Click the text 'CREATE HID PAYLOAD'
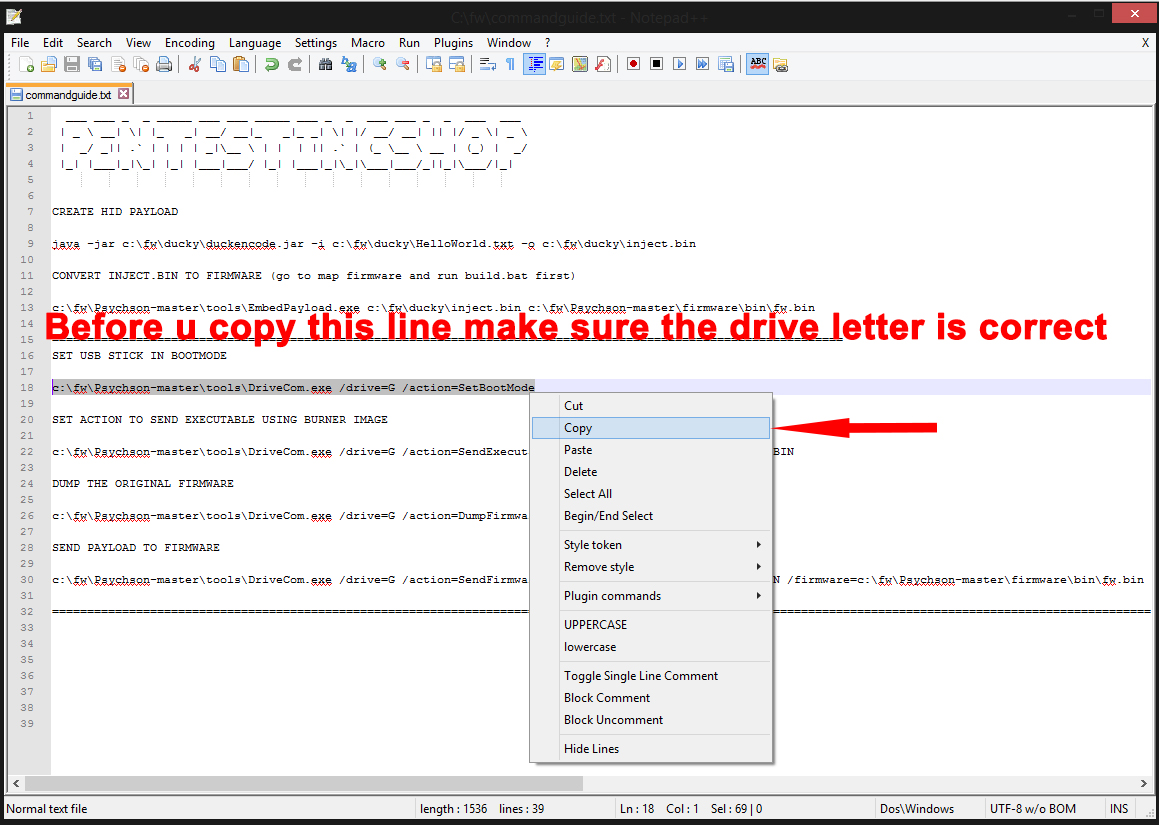Viewport: 1159px width, 825px height. [x=115, y=211]
